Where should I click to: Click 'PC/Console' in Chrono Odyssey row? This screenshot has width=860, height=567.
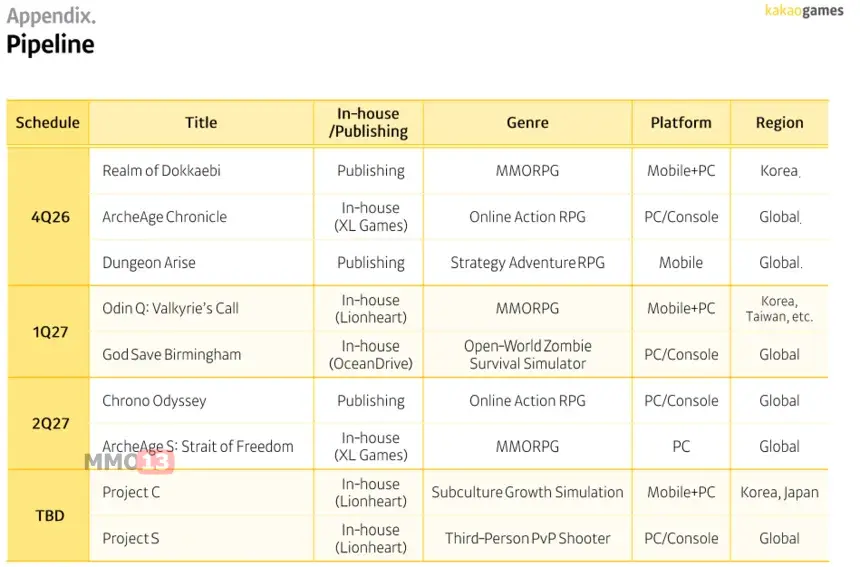681,401
